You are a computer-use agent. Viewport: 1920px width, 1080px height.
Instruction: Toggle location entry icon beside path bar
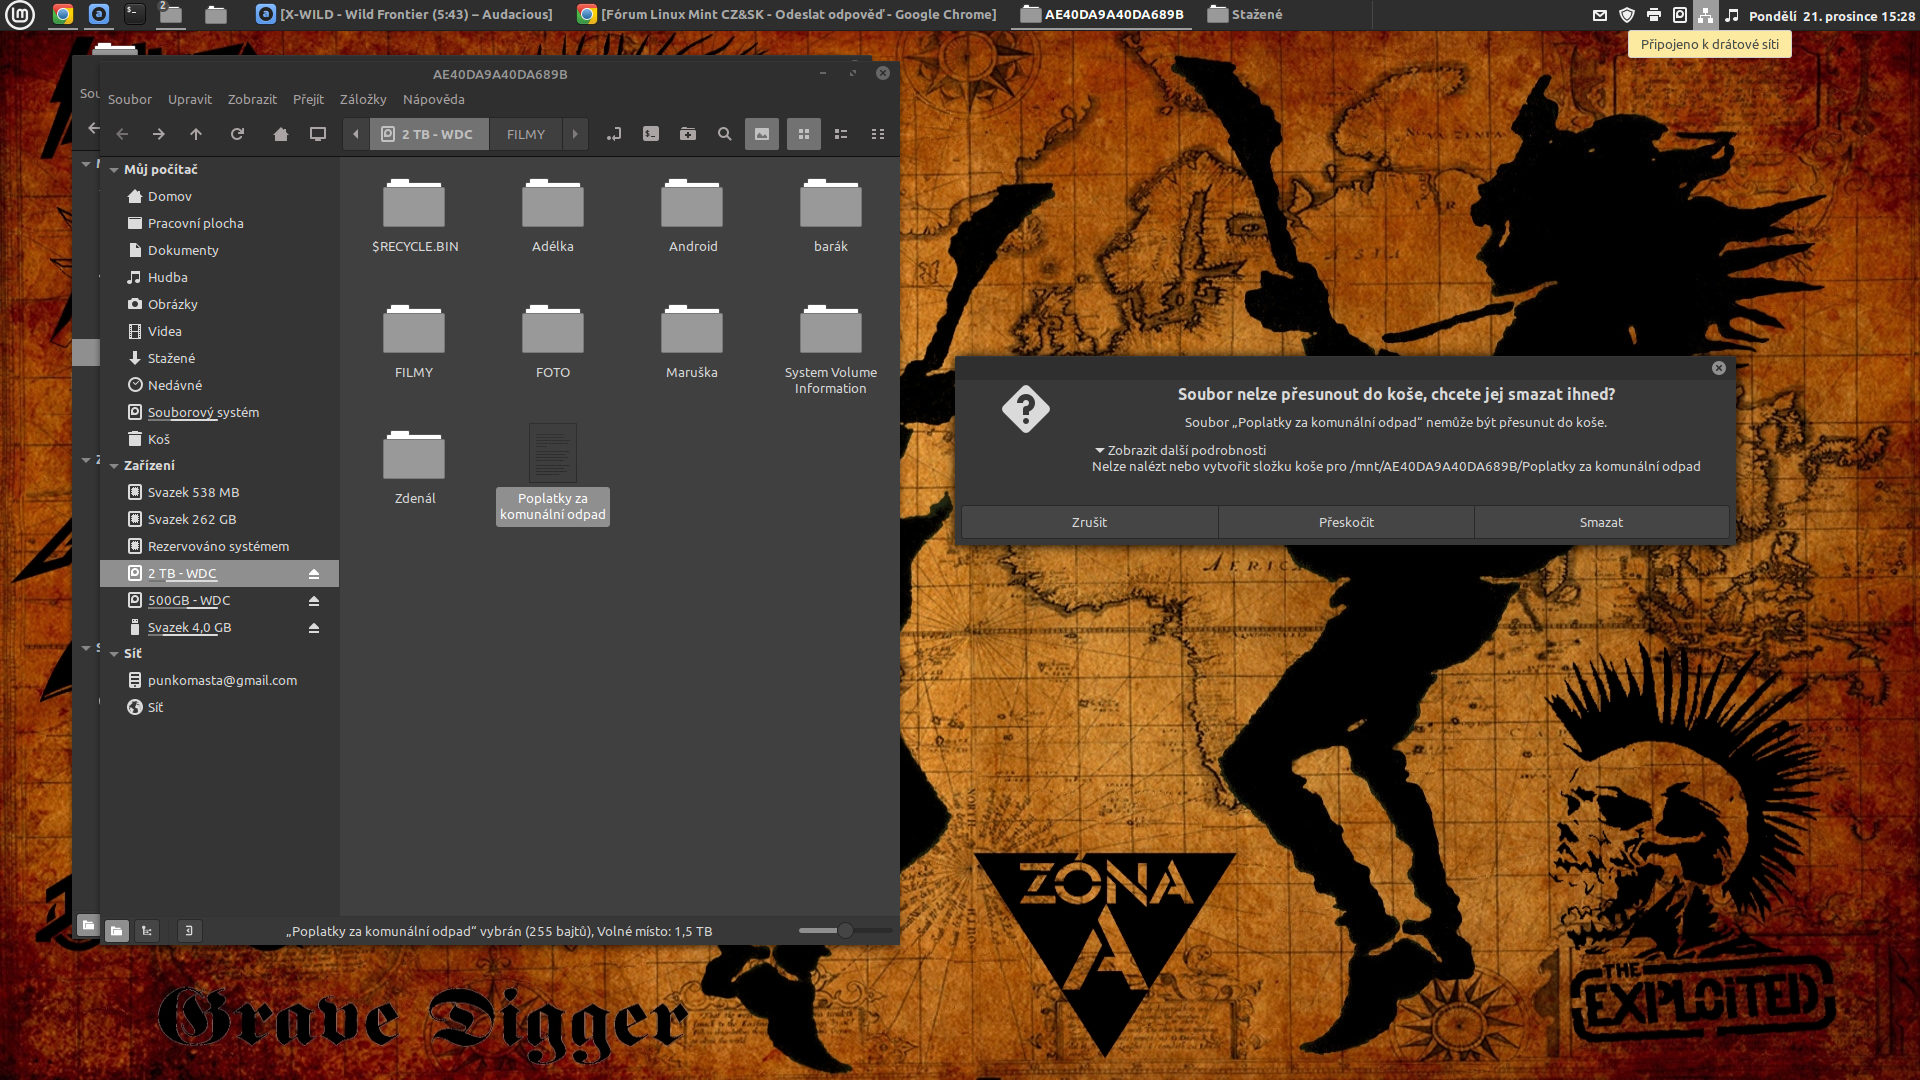[614, 134]
